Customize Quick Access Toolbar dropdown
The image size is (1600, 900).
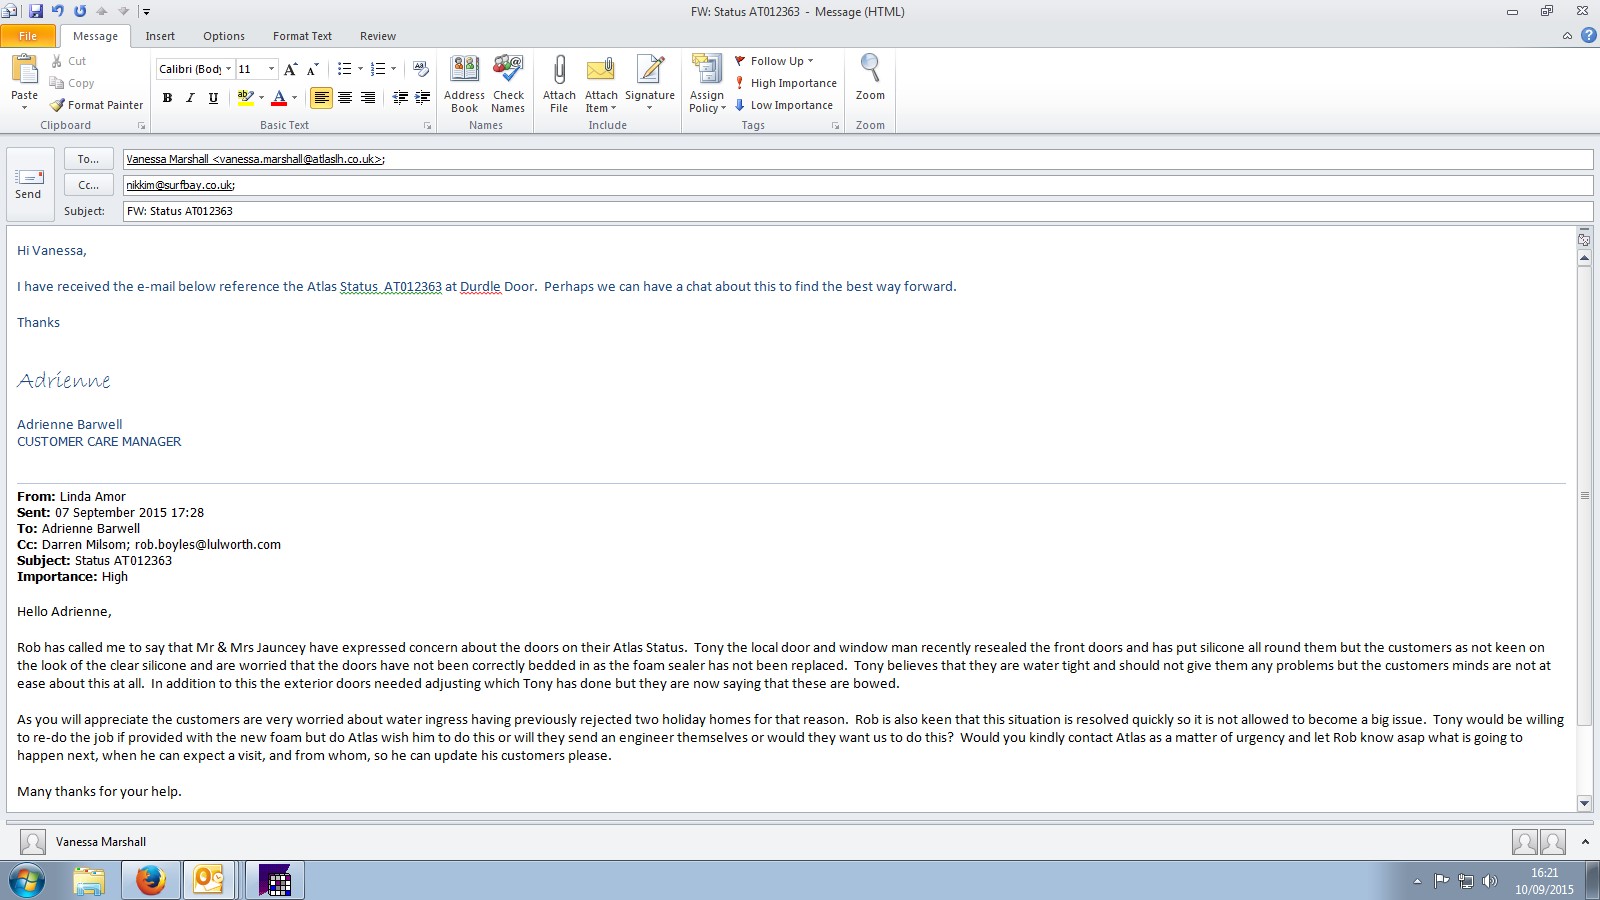(146, 12)
